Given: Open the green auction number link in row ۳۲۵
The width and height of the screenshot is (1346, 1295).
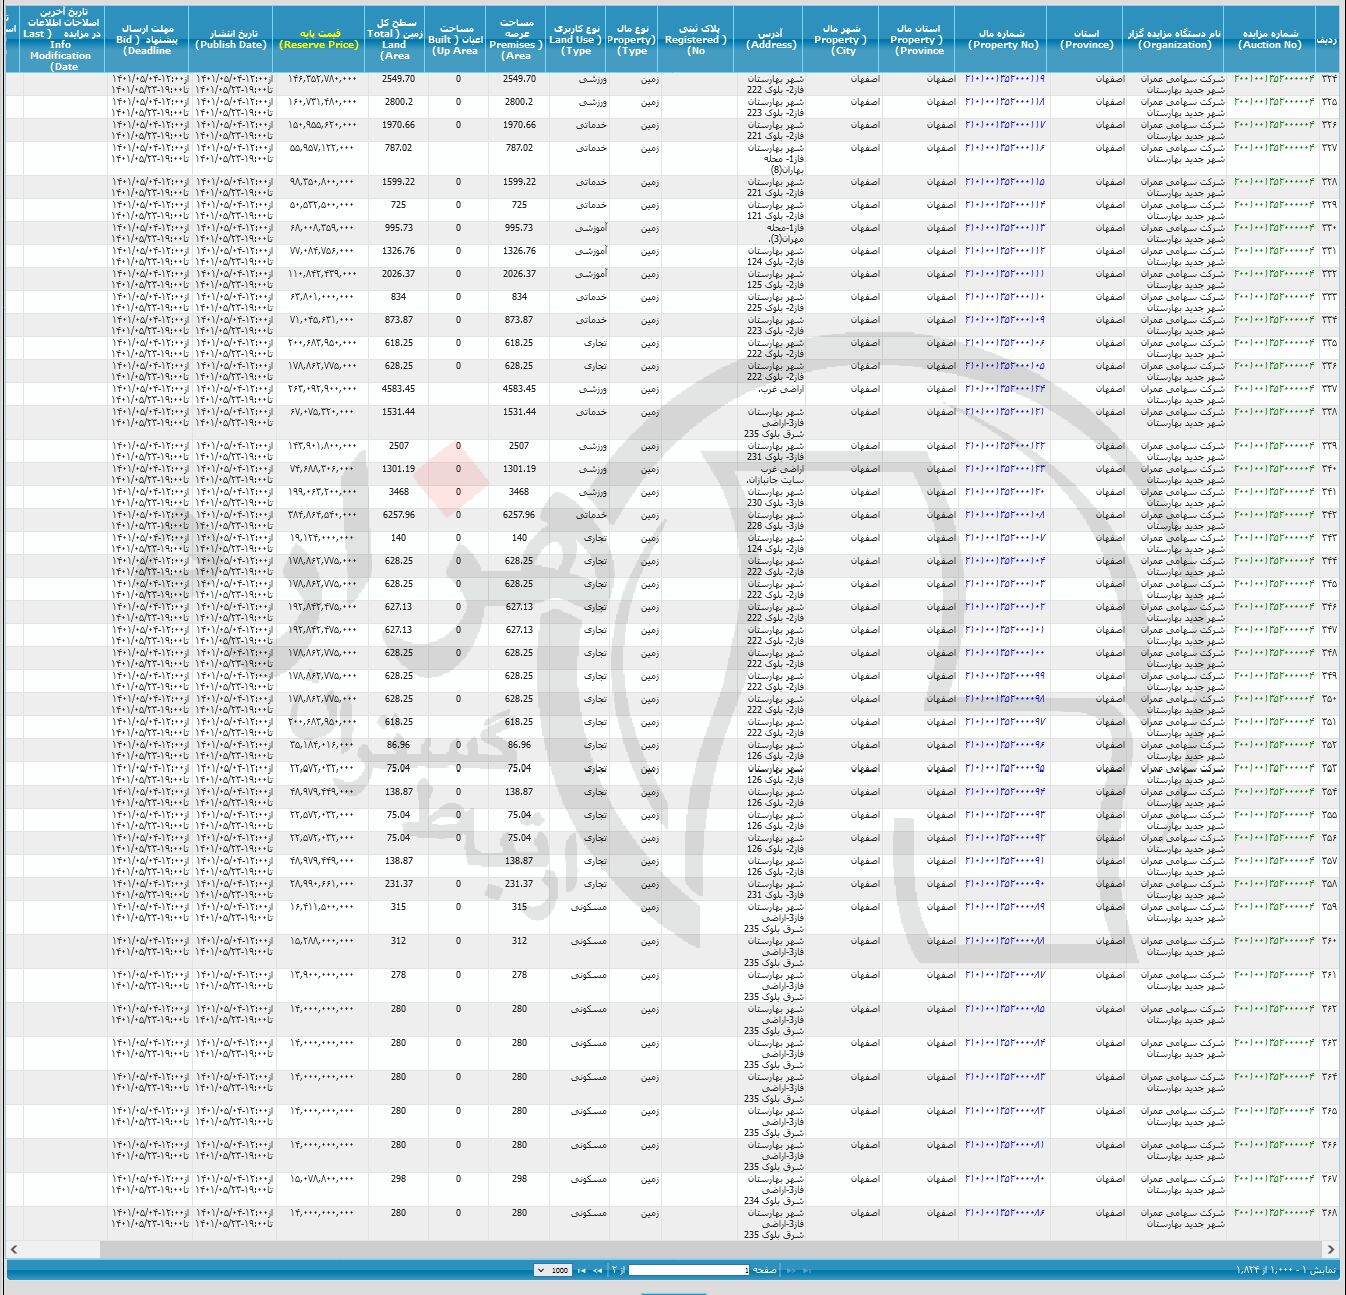Looking at the screenshot, I should (1274, 102).
